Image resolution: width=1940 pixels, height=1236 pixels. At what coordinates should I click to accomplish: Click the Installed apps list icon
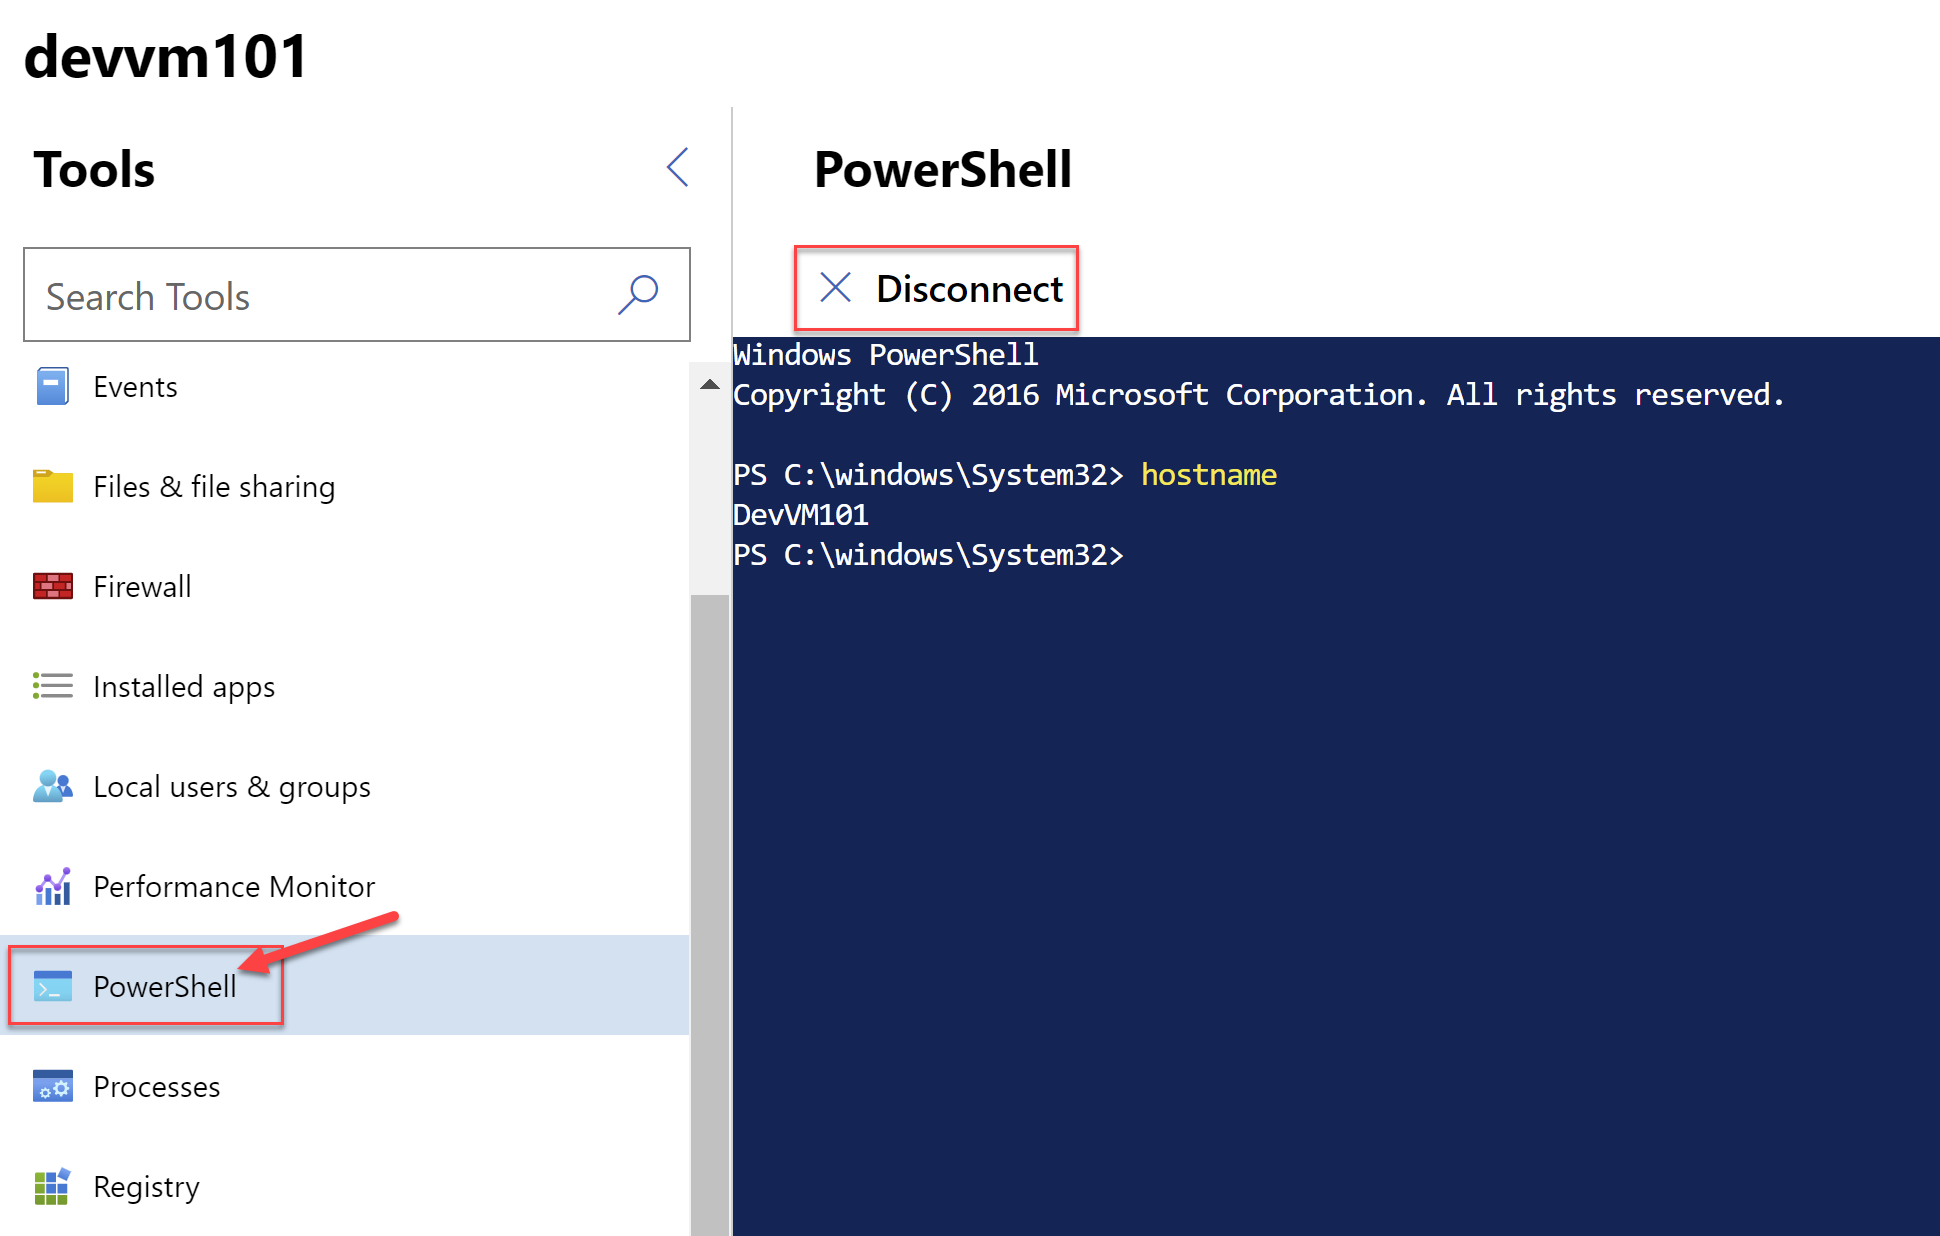[x=53, y=686]
